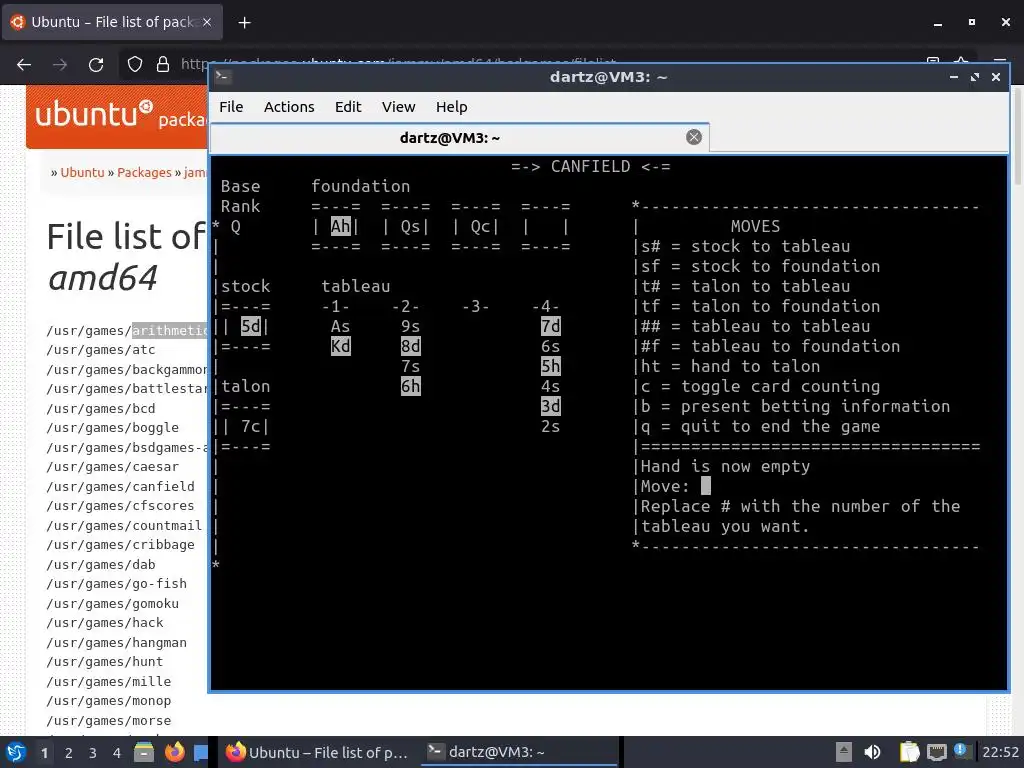Switch to dartz@VM3 terminal taskbar button

[519, 752]
